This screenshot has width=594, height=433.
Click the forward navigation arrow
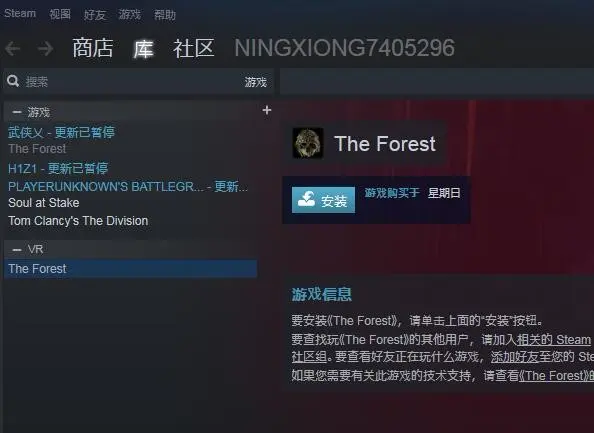(45, 48)
